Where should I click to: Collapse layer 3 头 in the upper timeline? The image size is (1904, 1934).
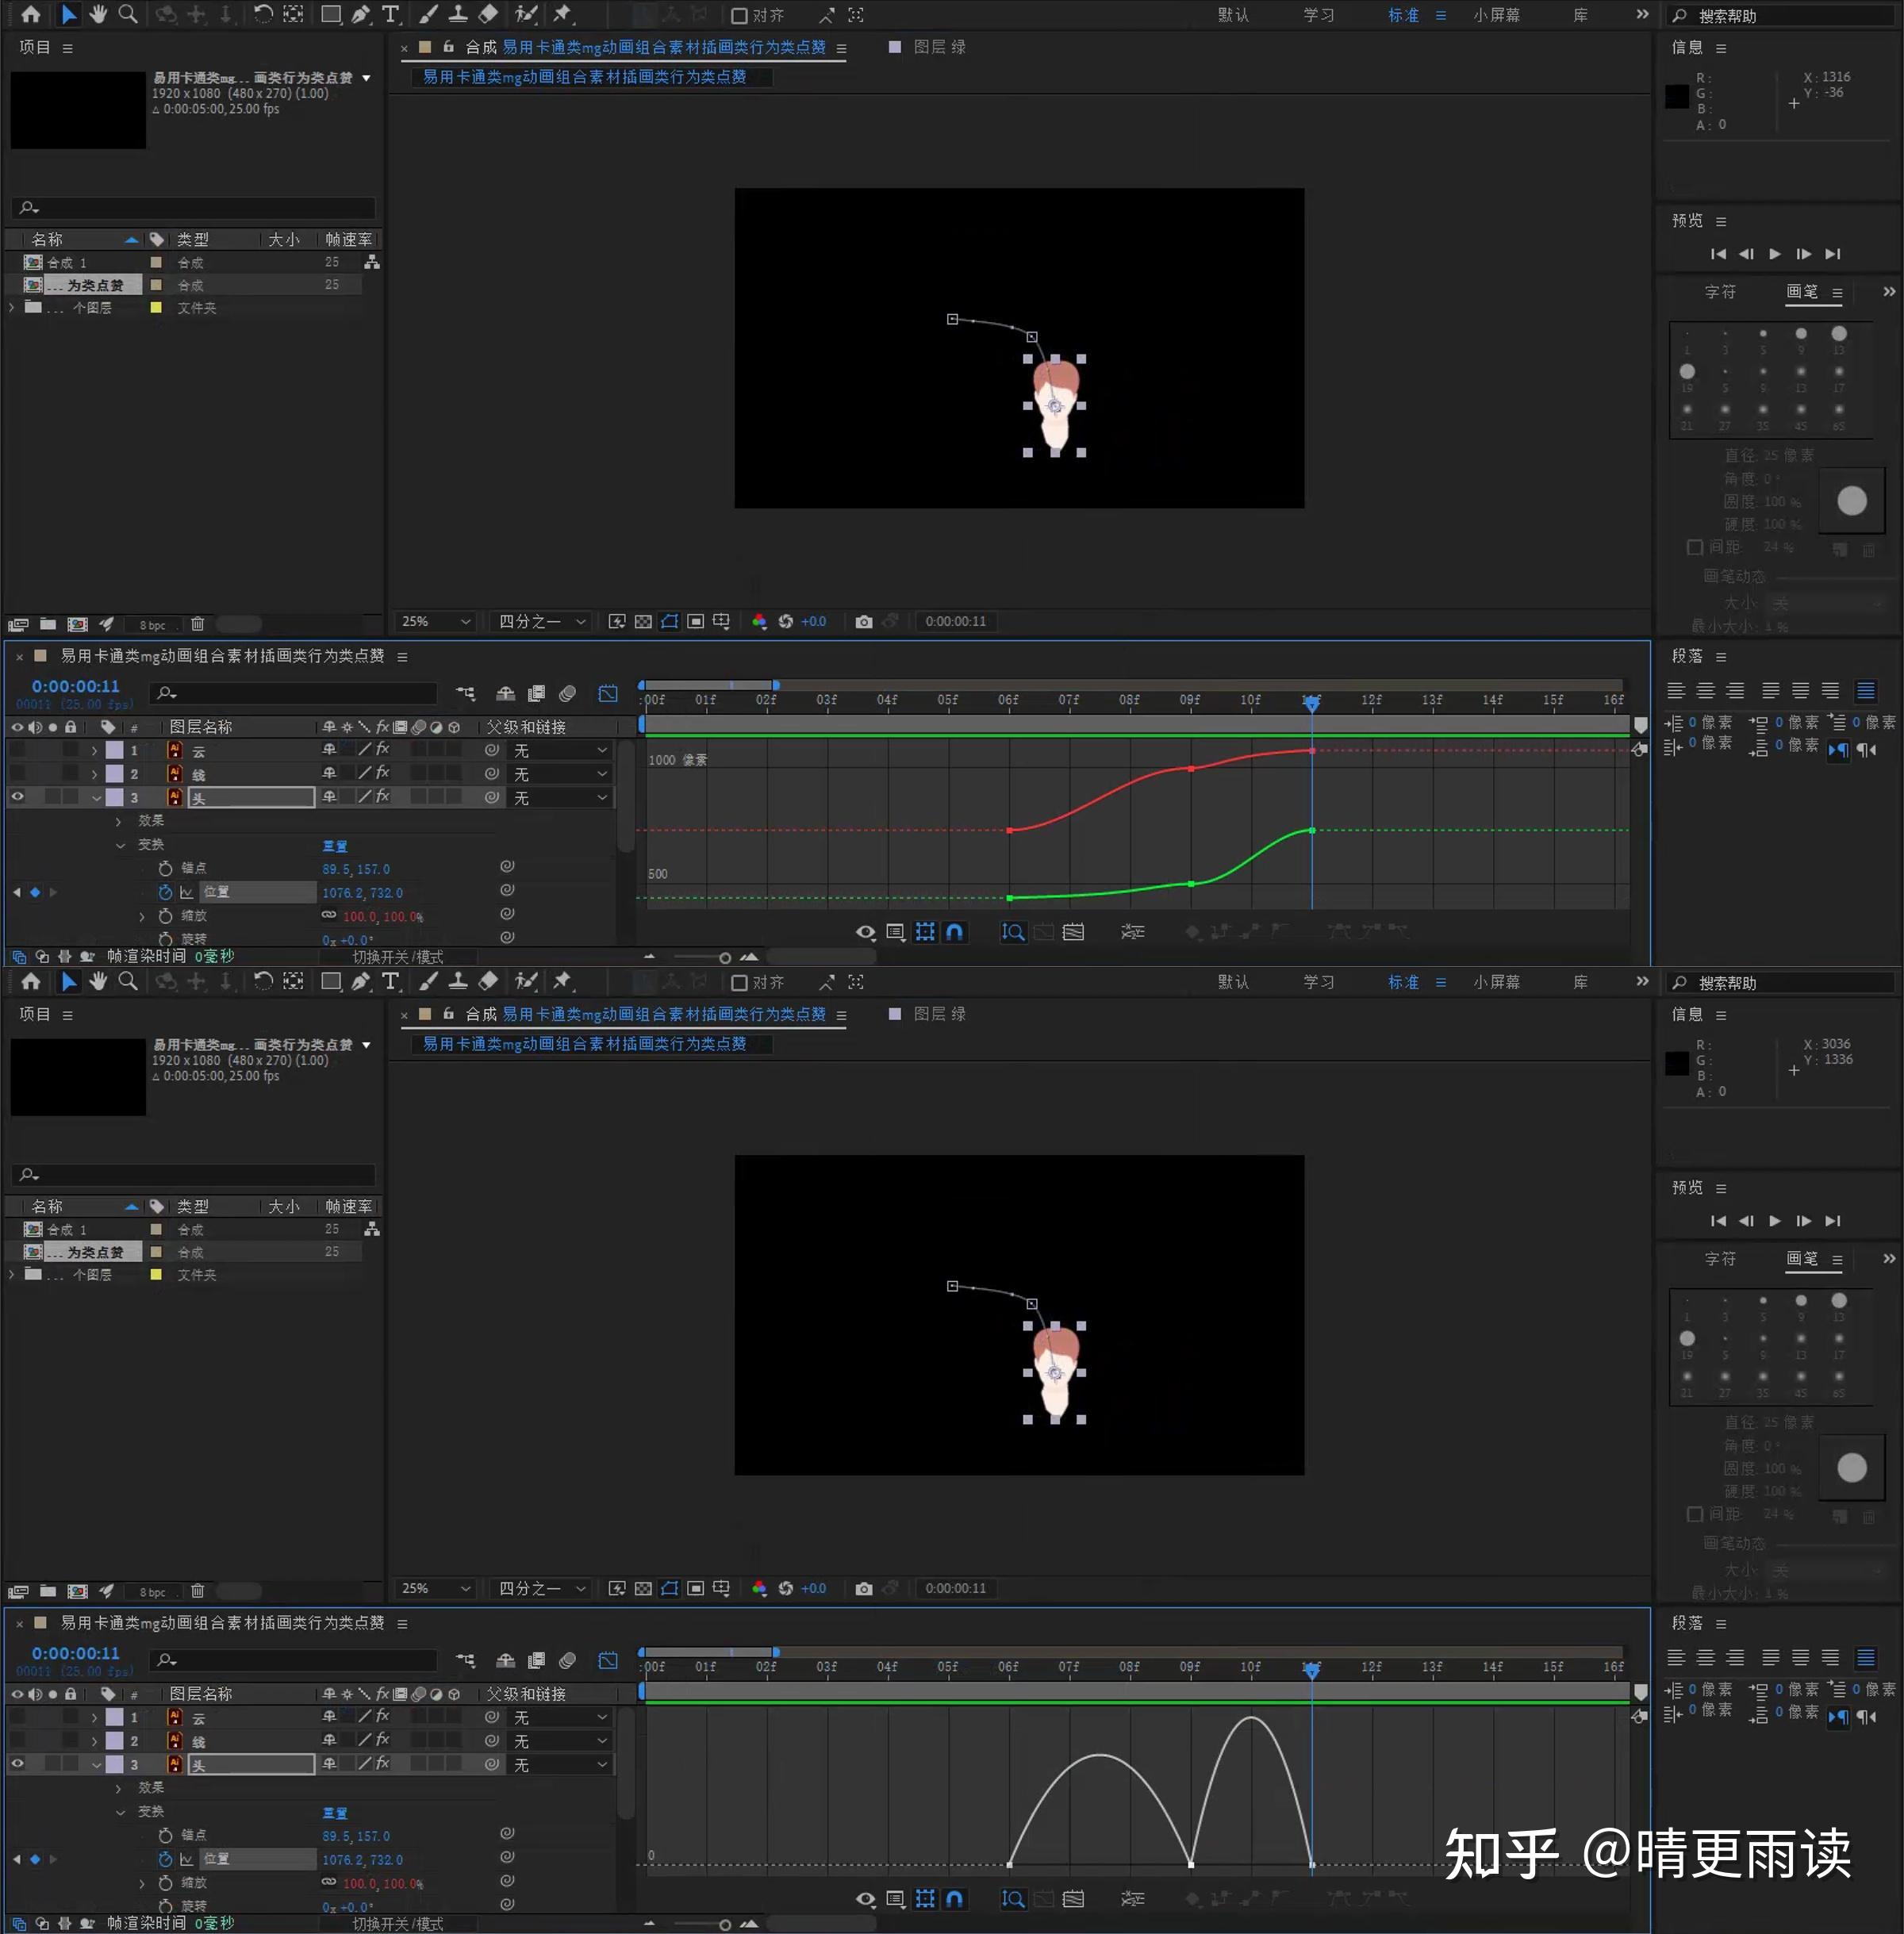tap(96, 798)
